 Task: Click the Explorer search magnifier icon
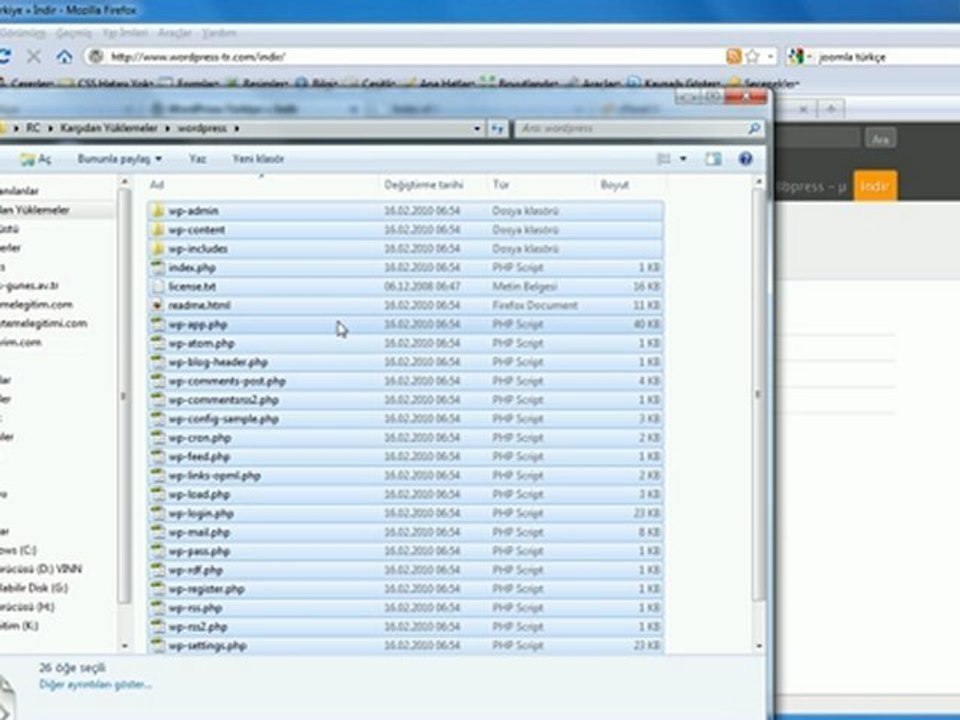(754, 129)
